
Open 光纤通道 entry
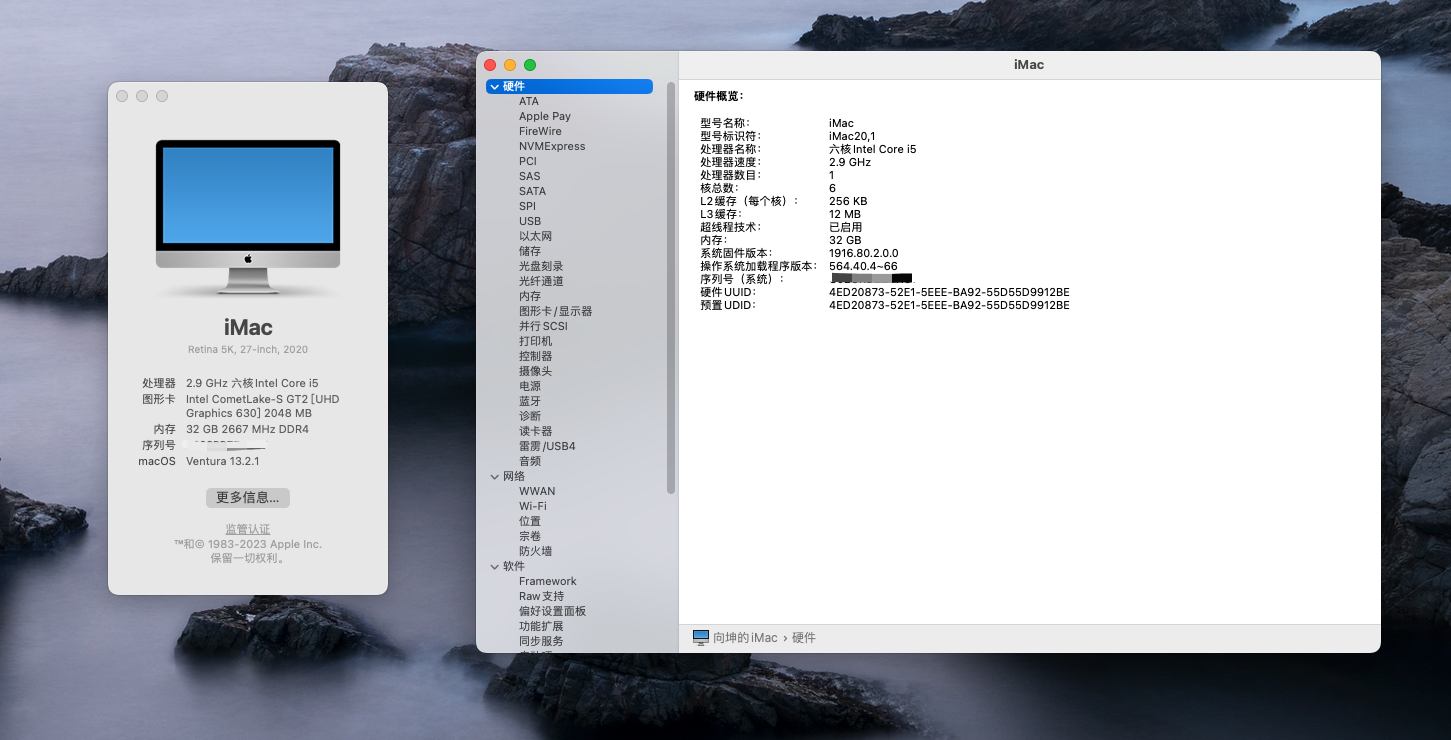coord(541,281)
